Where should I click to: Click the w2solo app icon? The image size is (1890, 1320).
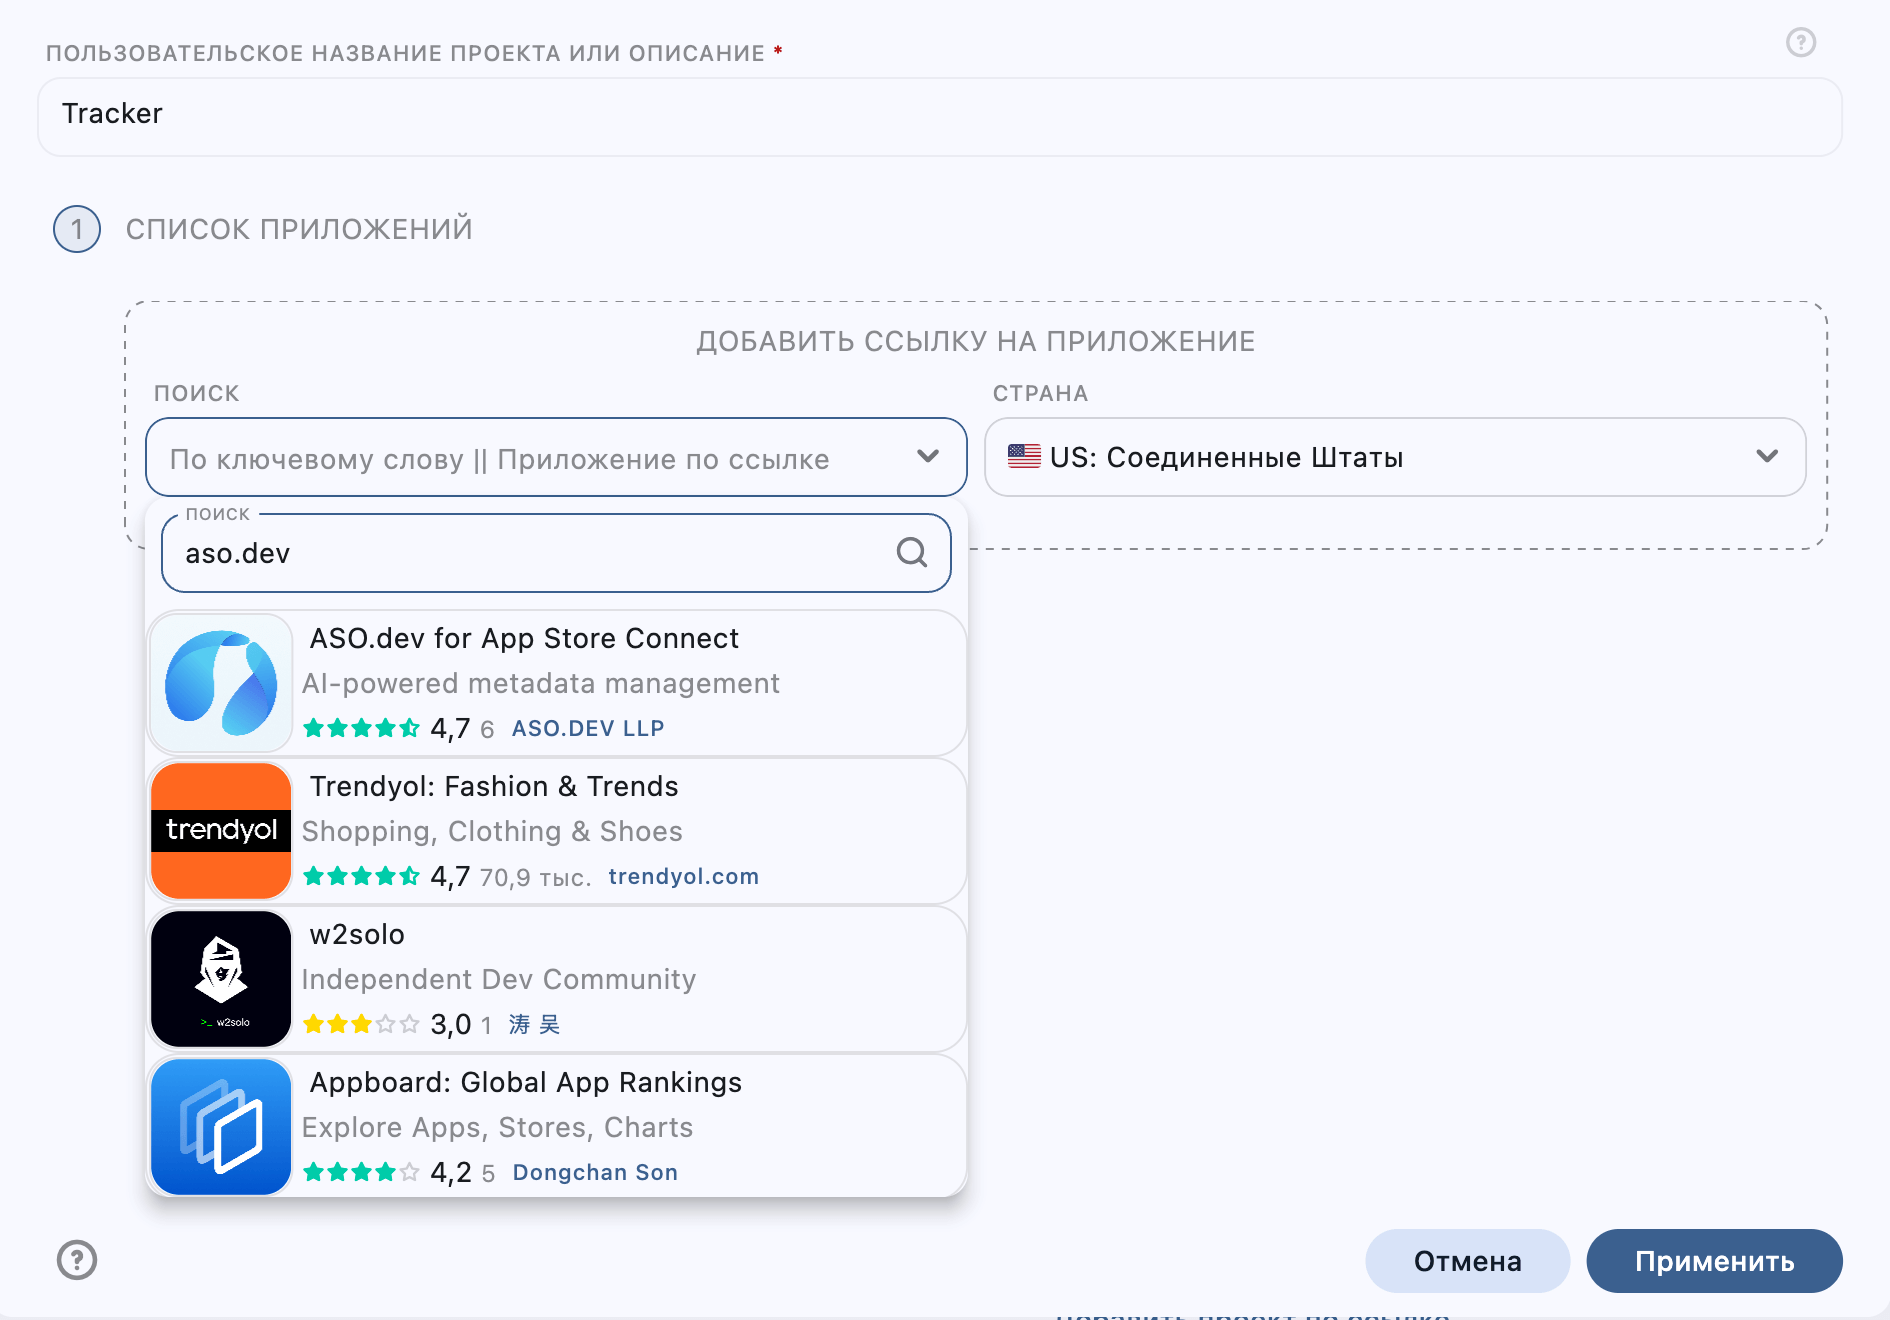click(x=221, y=979)
